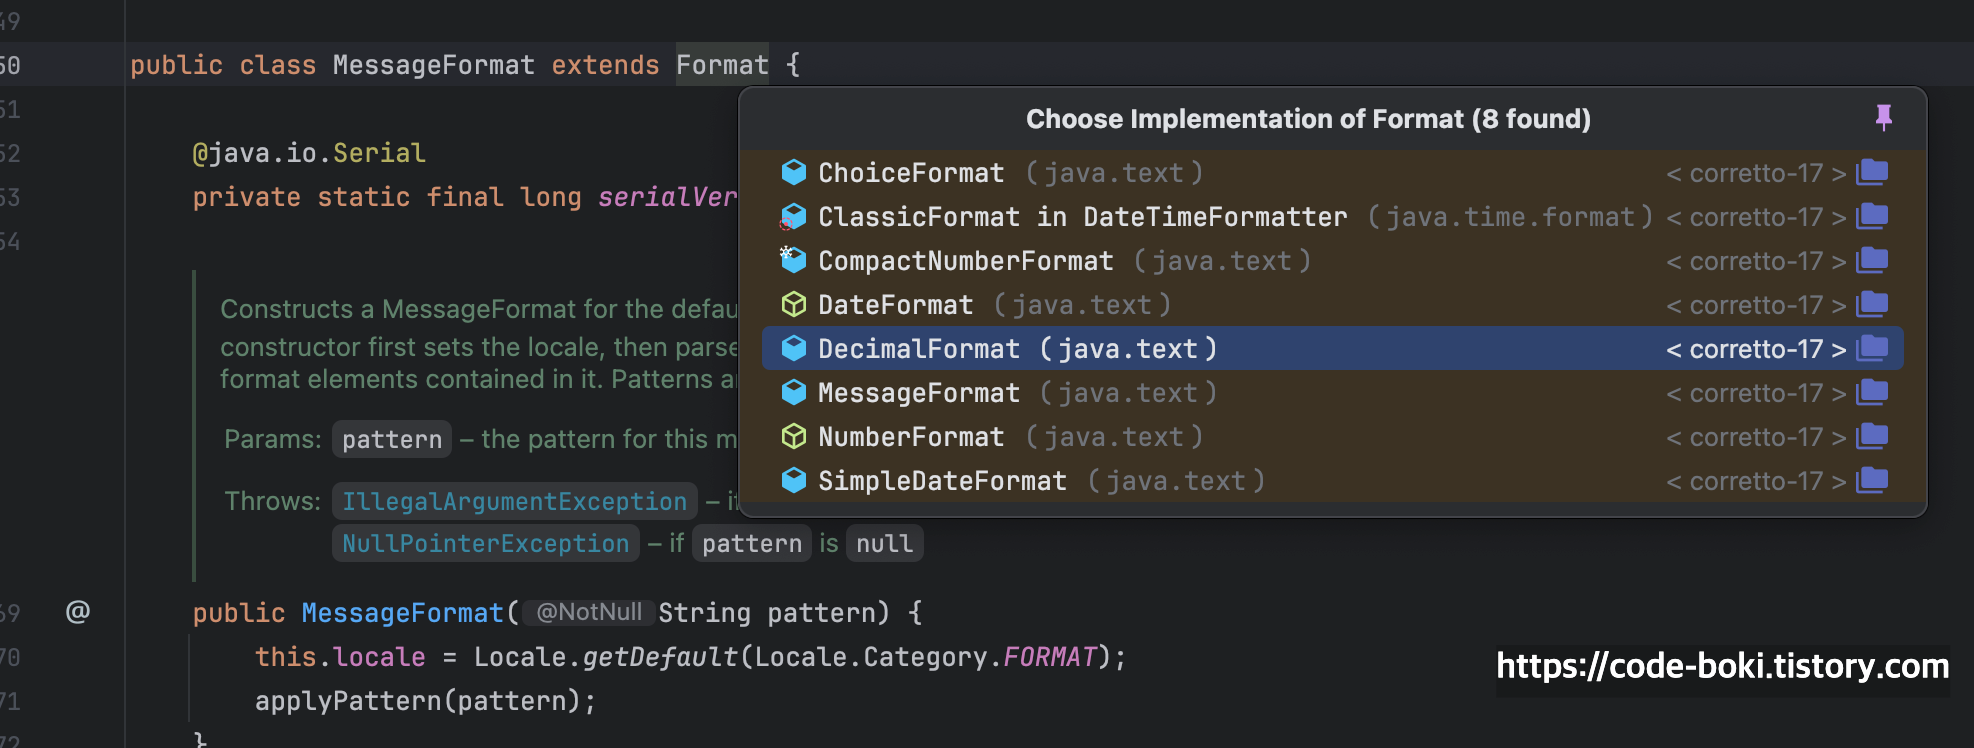The image size is (1974, 748).
Task: Open the IllegalArgumentException doc link
Action: (x=514, y=501)
